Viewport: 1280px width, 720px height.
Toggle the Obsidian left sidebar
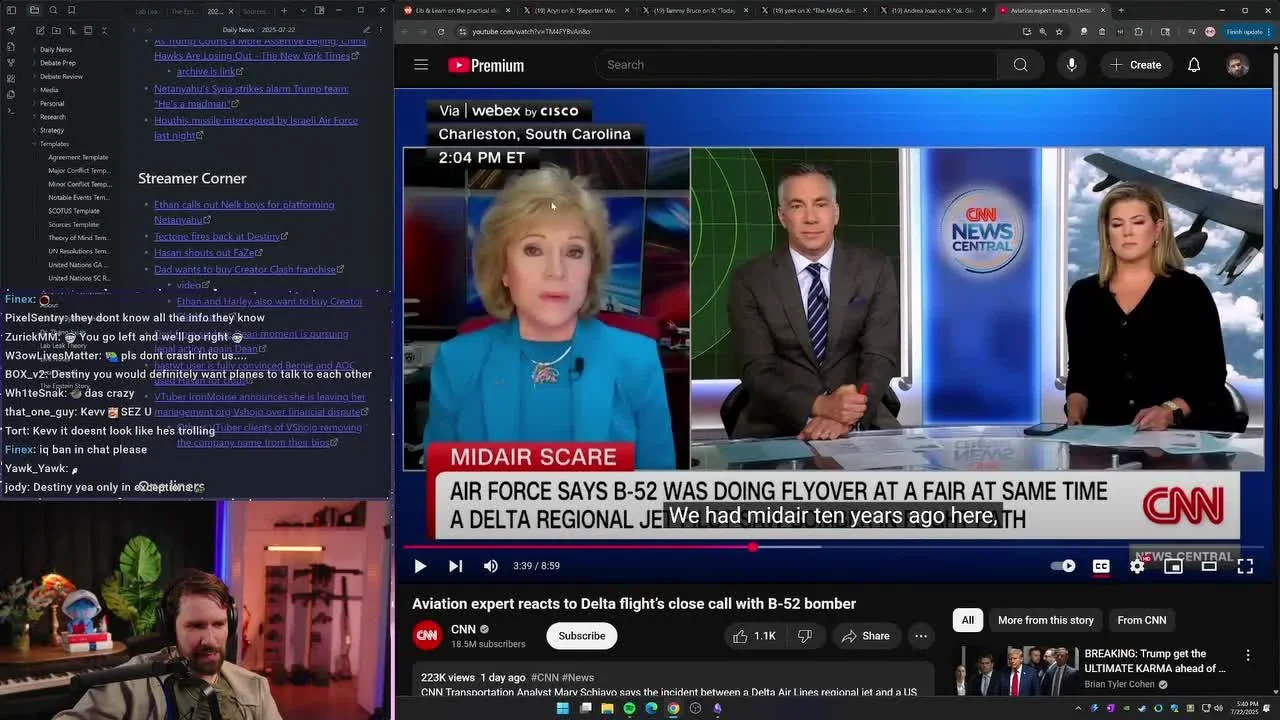(x=12, y=11)
